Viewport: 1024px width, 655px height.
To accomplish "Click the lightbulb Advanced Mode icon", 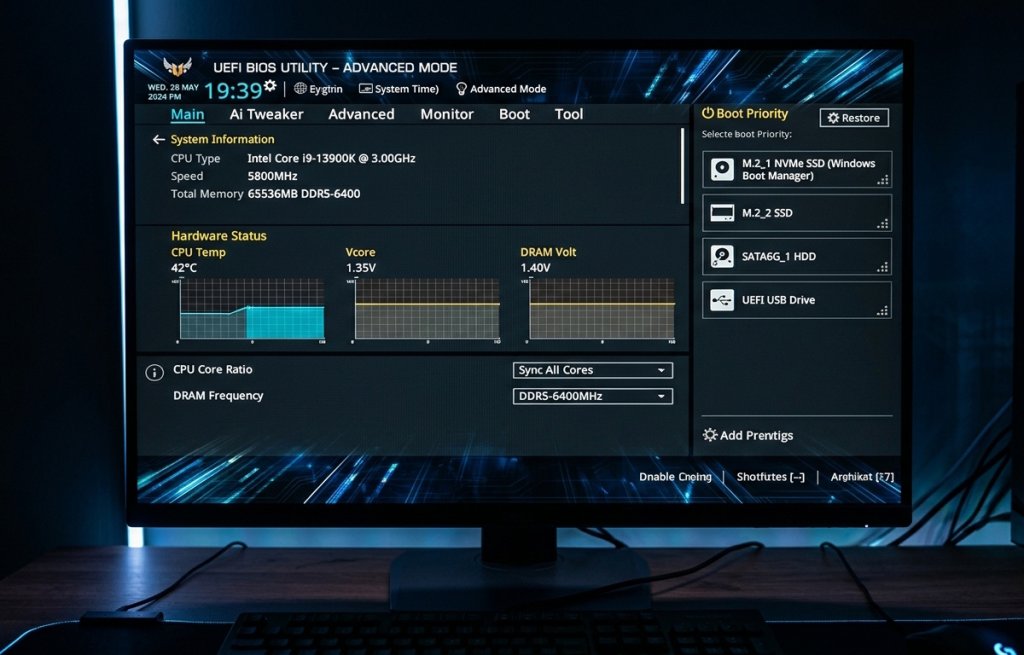I will [x=461, y=89].
